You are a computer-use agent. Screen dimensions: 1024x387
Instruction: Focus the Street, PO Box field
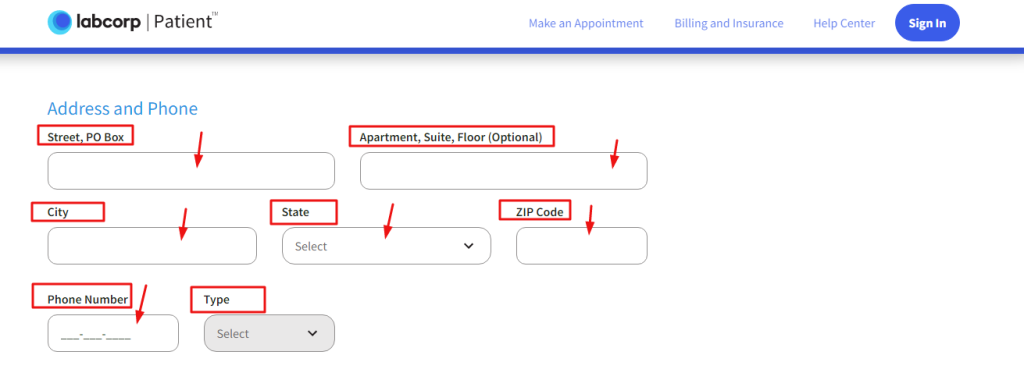click(191, 171)
